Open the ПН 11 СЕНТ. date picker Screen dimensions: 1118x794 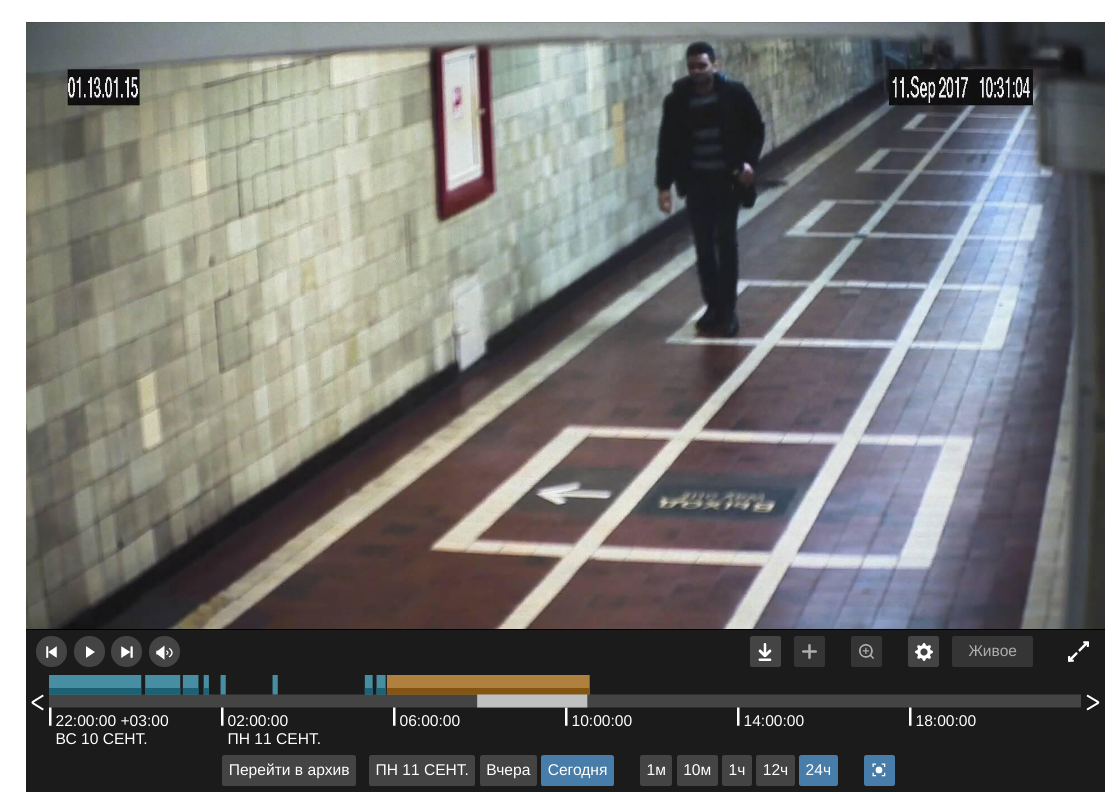pos(421,770)
